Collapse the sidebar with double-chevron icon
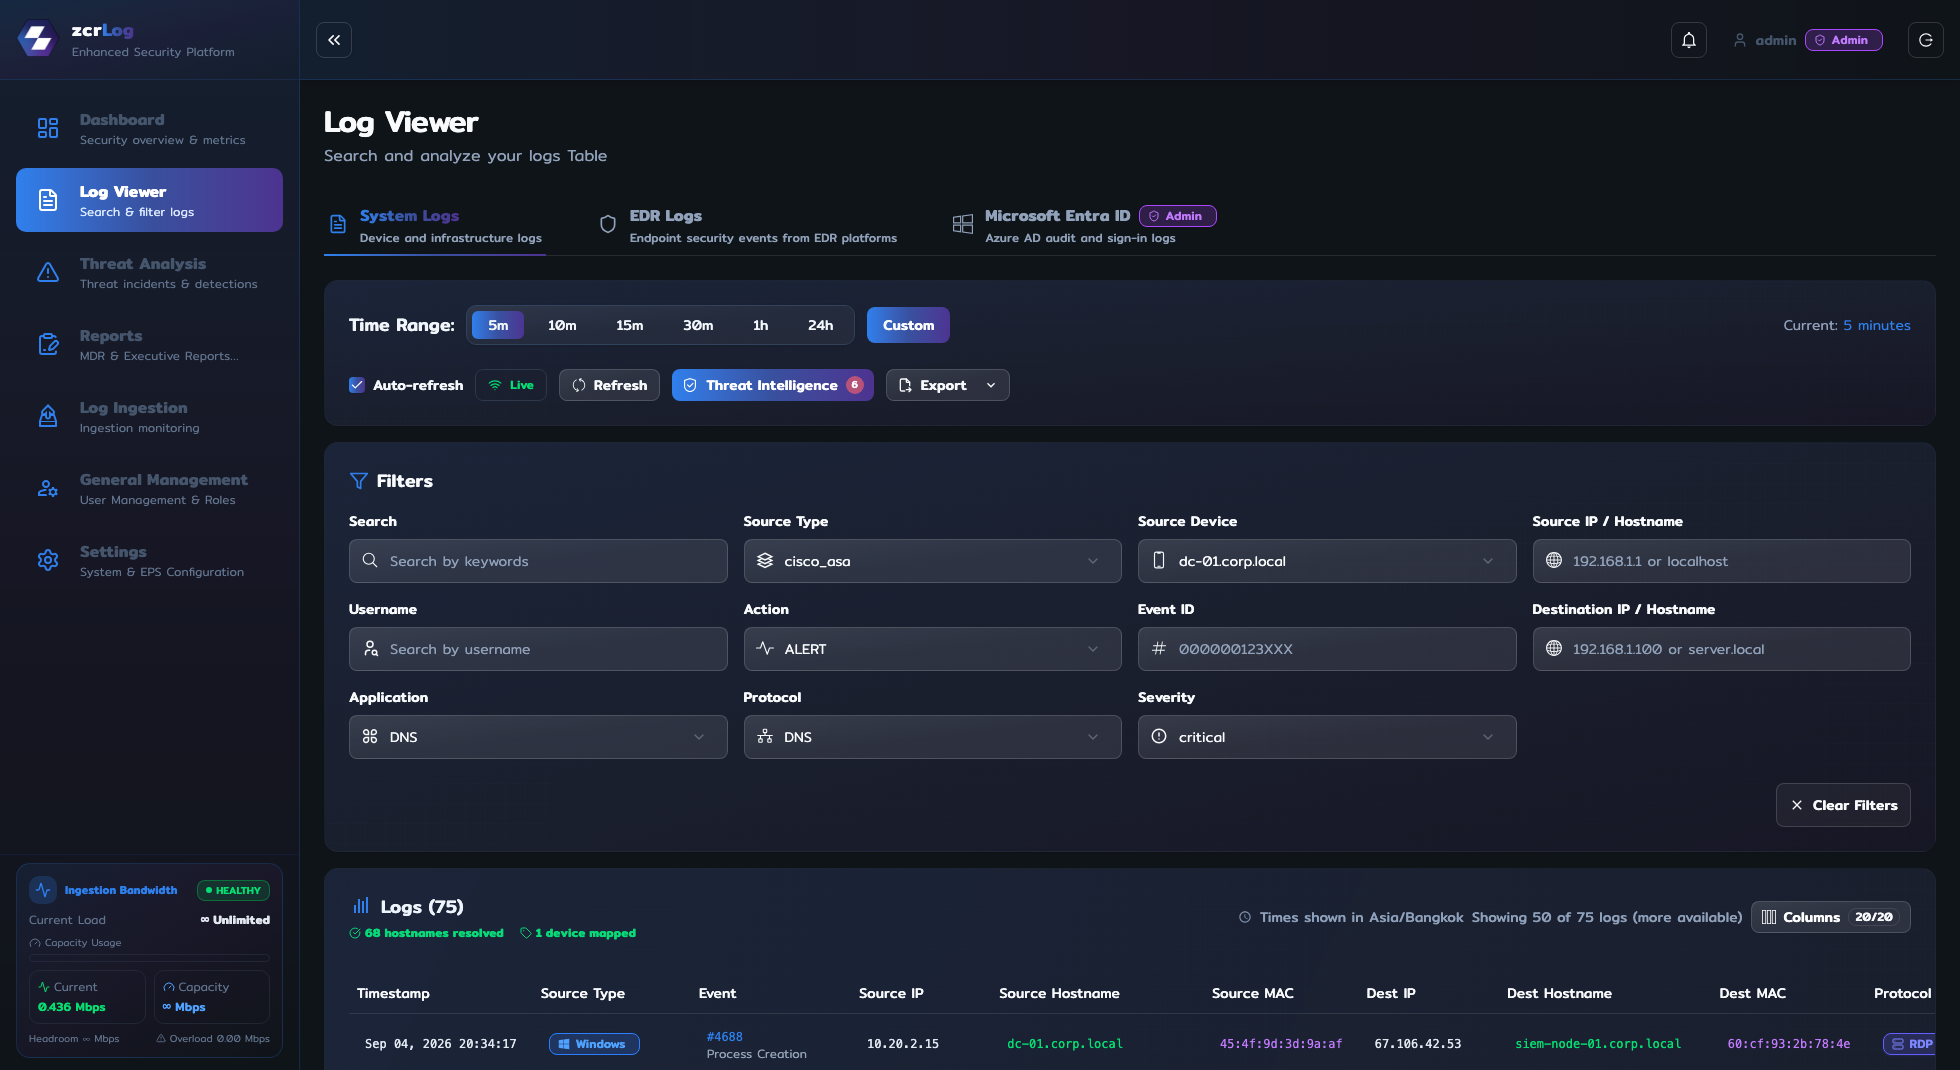 pyautogui.click(x=334, y=40)
